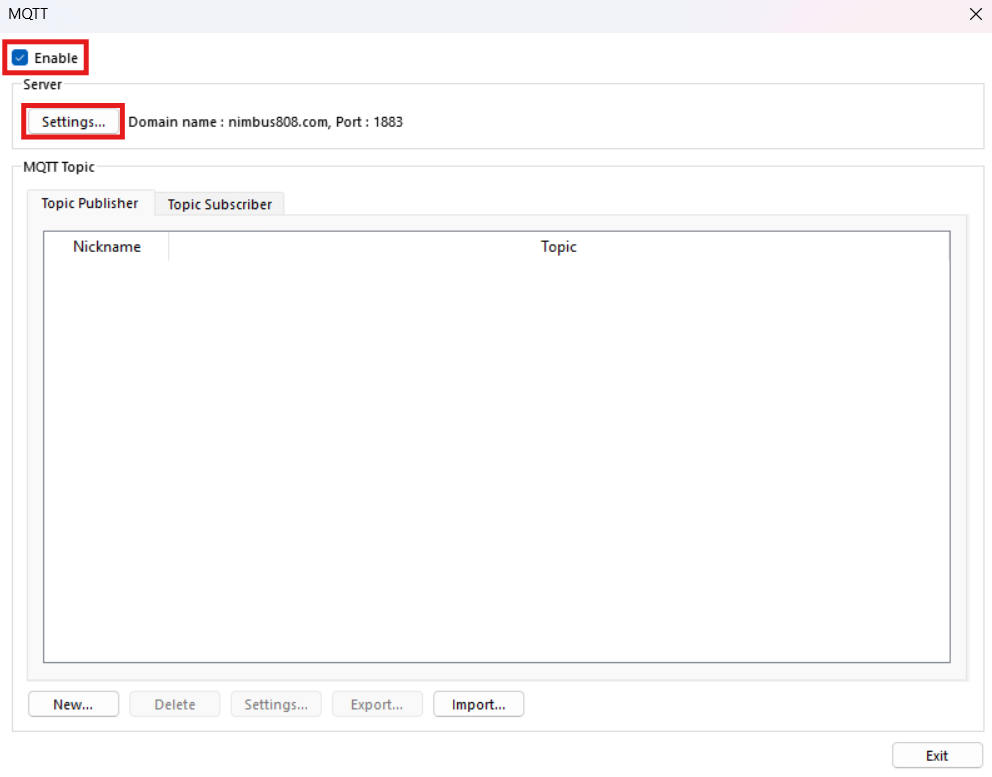The width and height of the screenshot is (992, 777).
Task: Select the Topic Publisher tab
Action: [89, 203]
